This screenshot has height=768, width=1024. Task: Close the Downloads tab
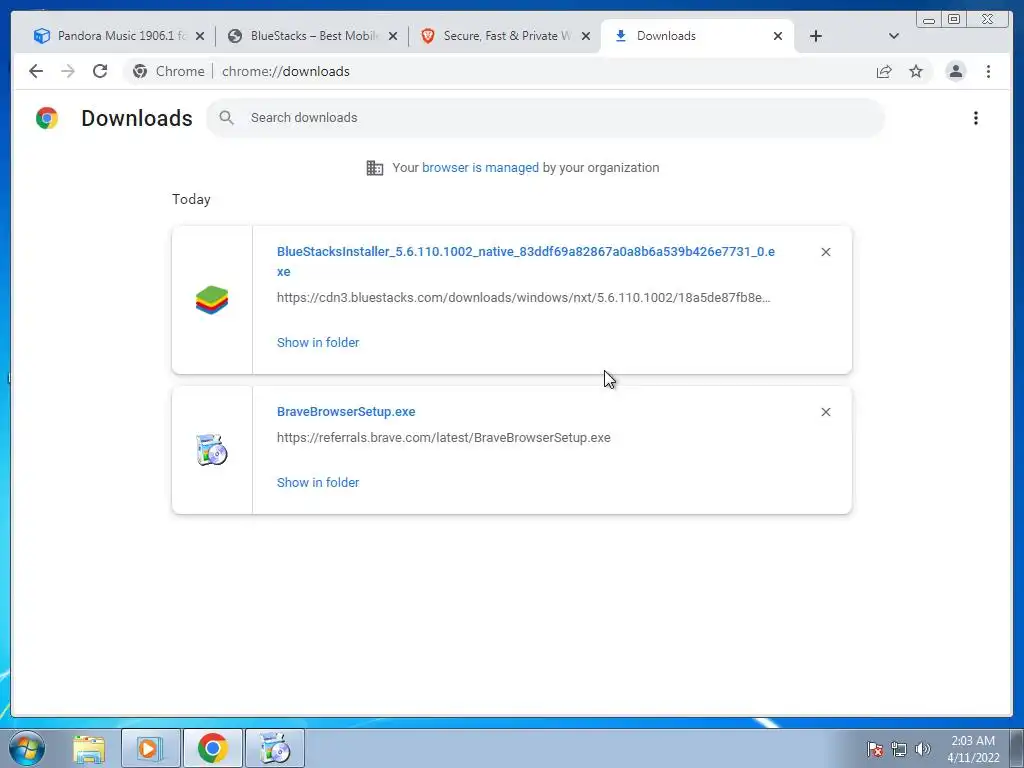point(778,37)
